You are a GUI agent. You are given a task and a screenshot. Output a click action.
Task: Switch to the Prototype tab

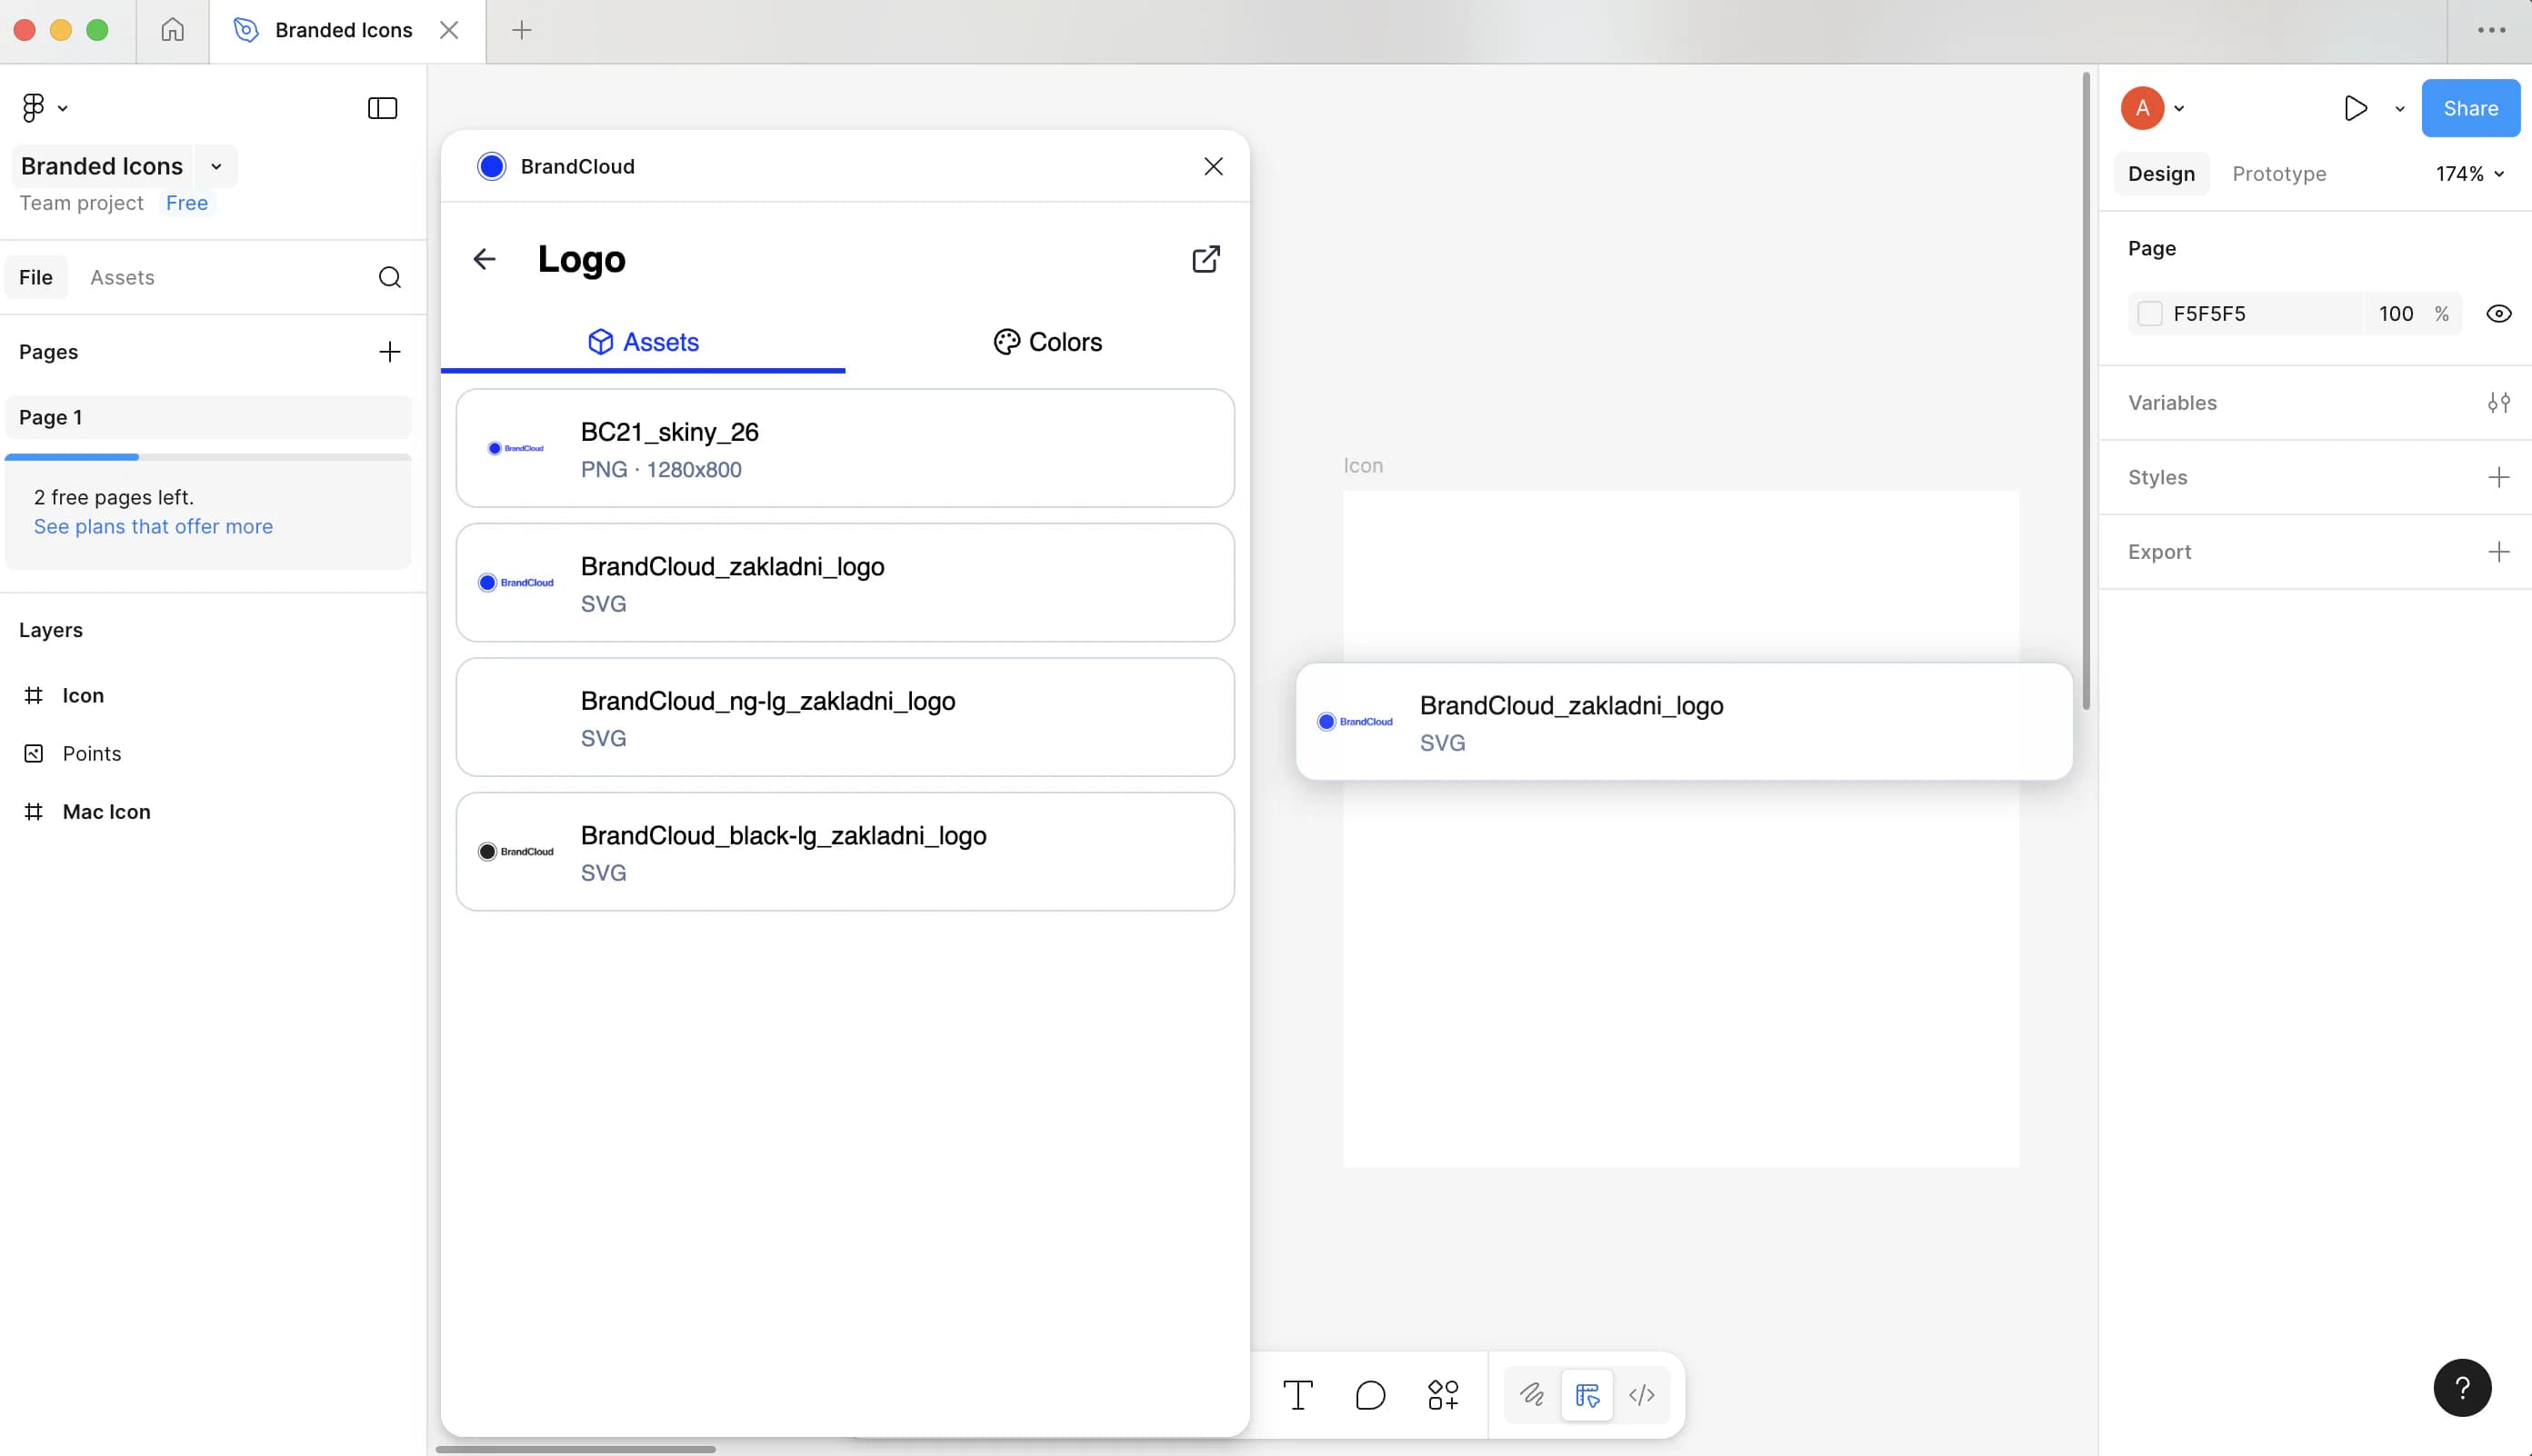(x=2278, y=174)
